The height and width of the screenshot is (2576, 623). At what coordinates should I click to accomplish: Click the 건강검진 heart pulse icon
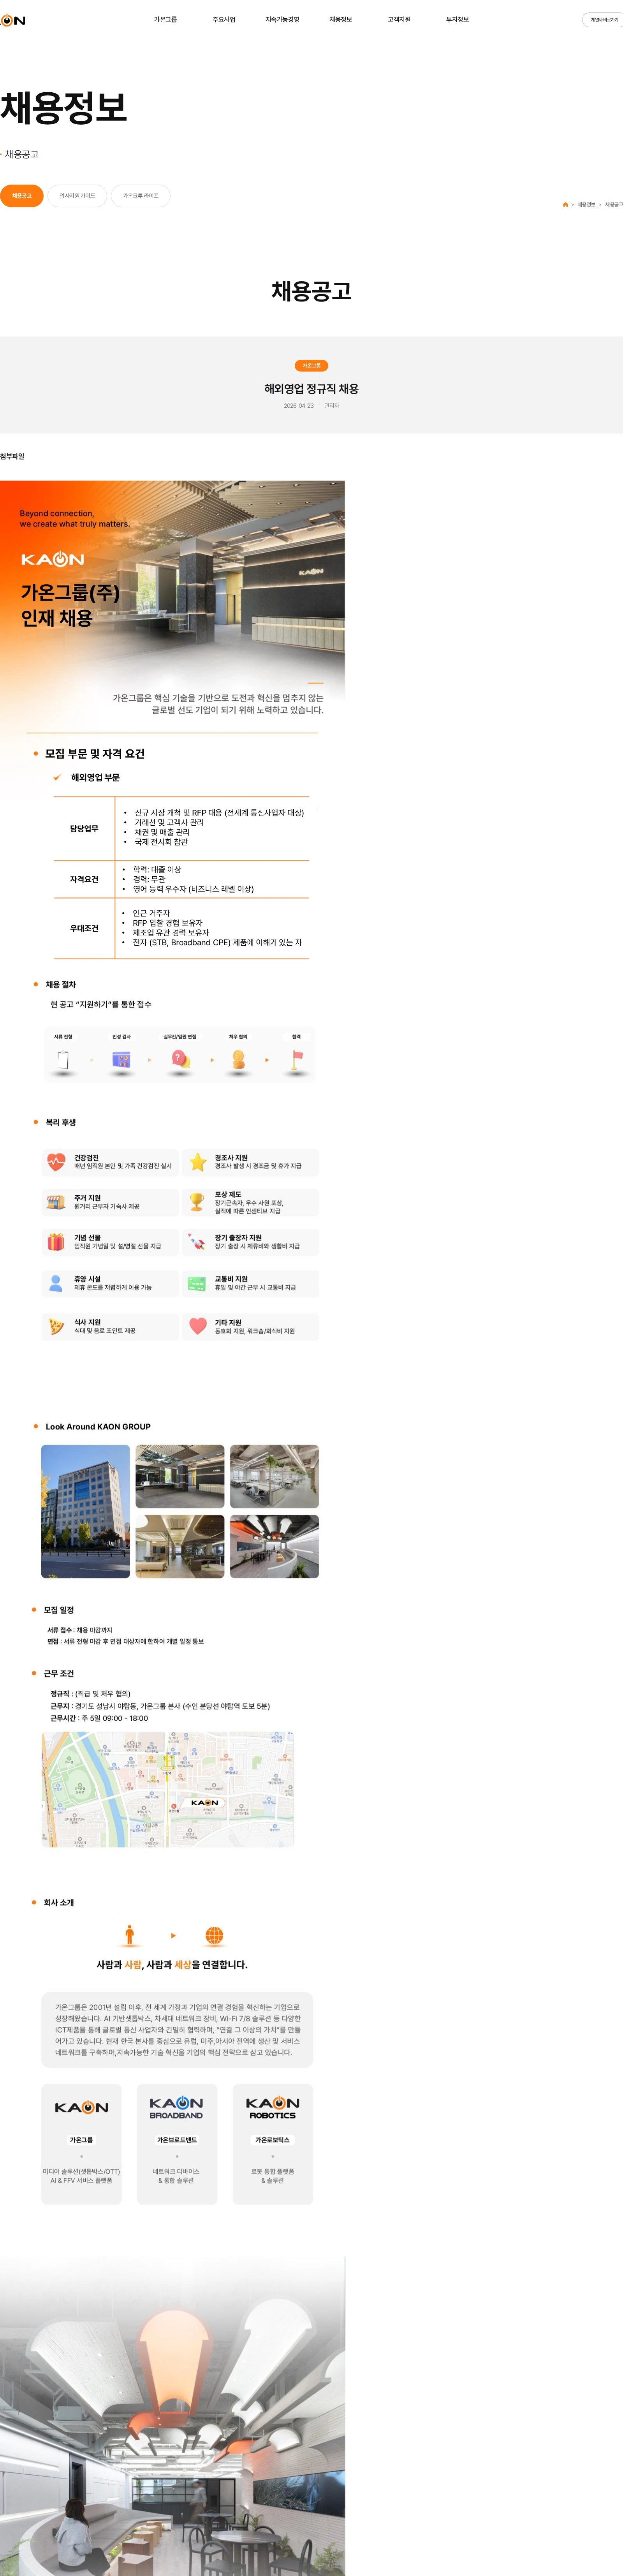coord(56,1162)
